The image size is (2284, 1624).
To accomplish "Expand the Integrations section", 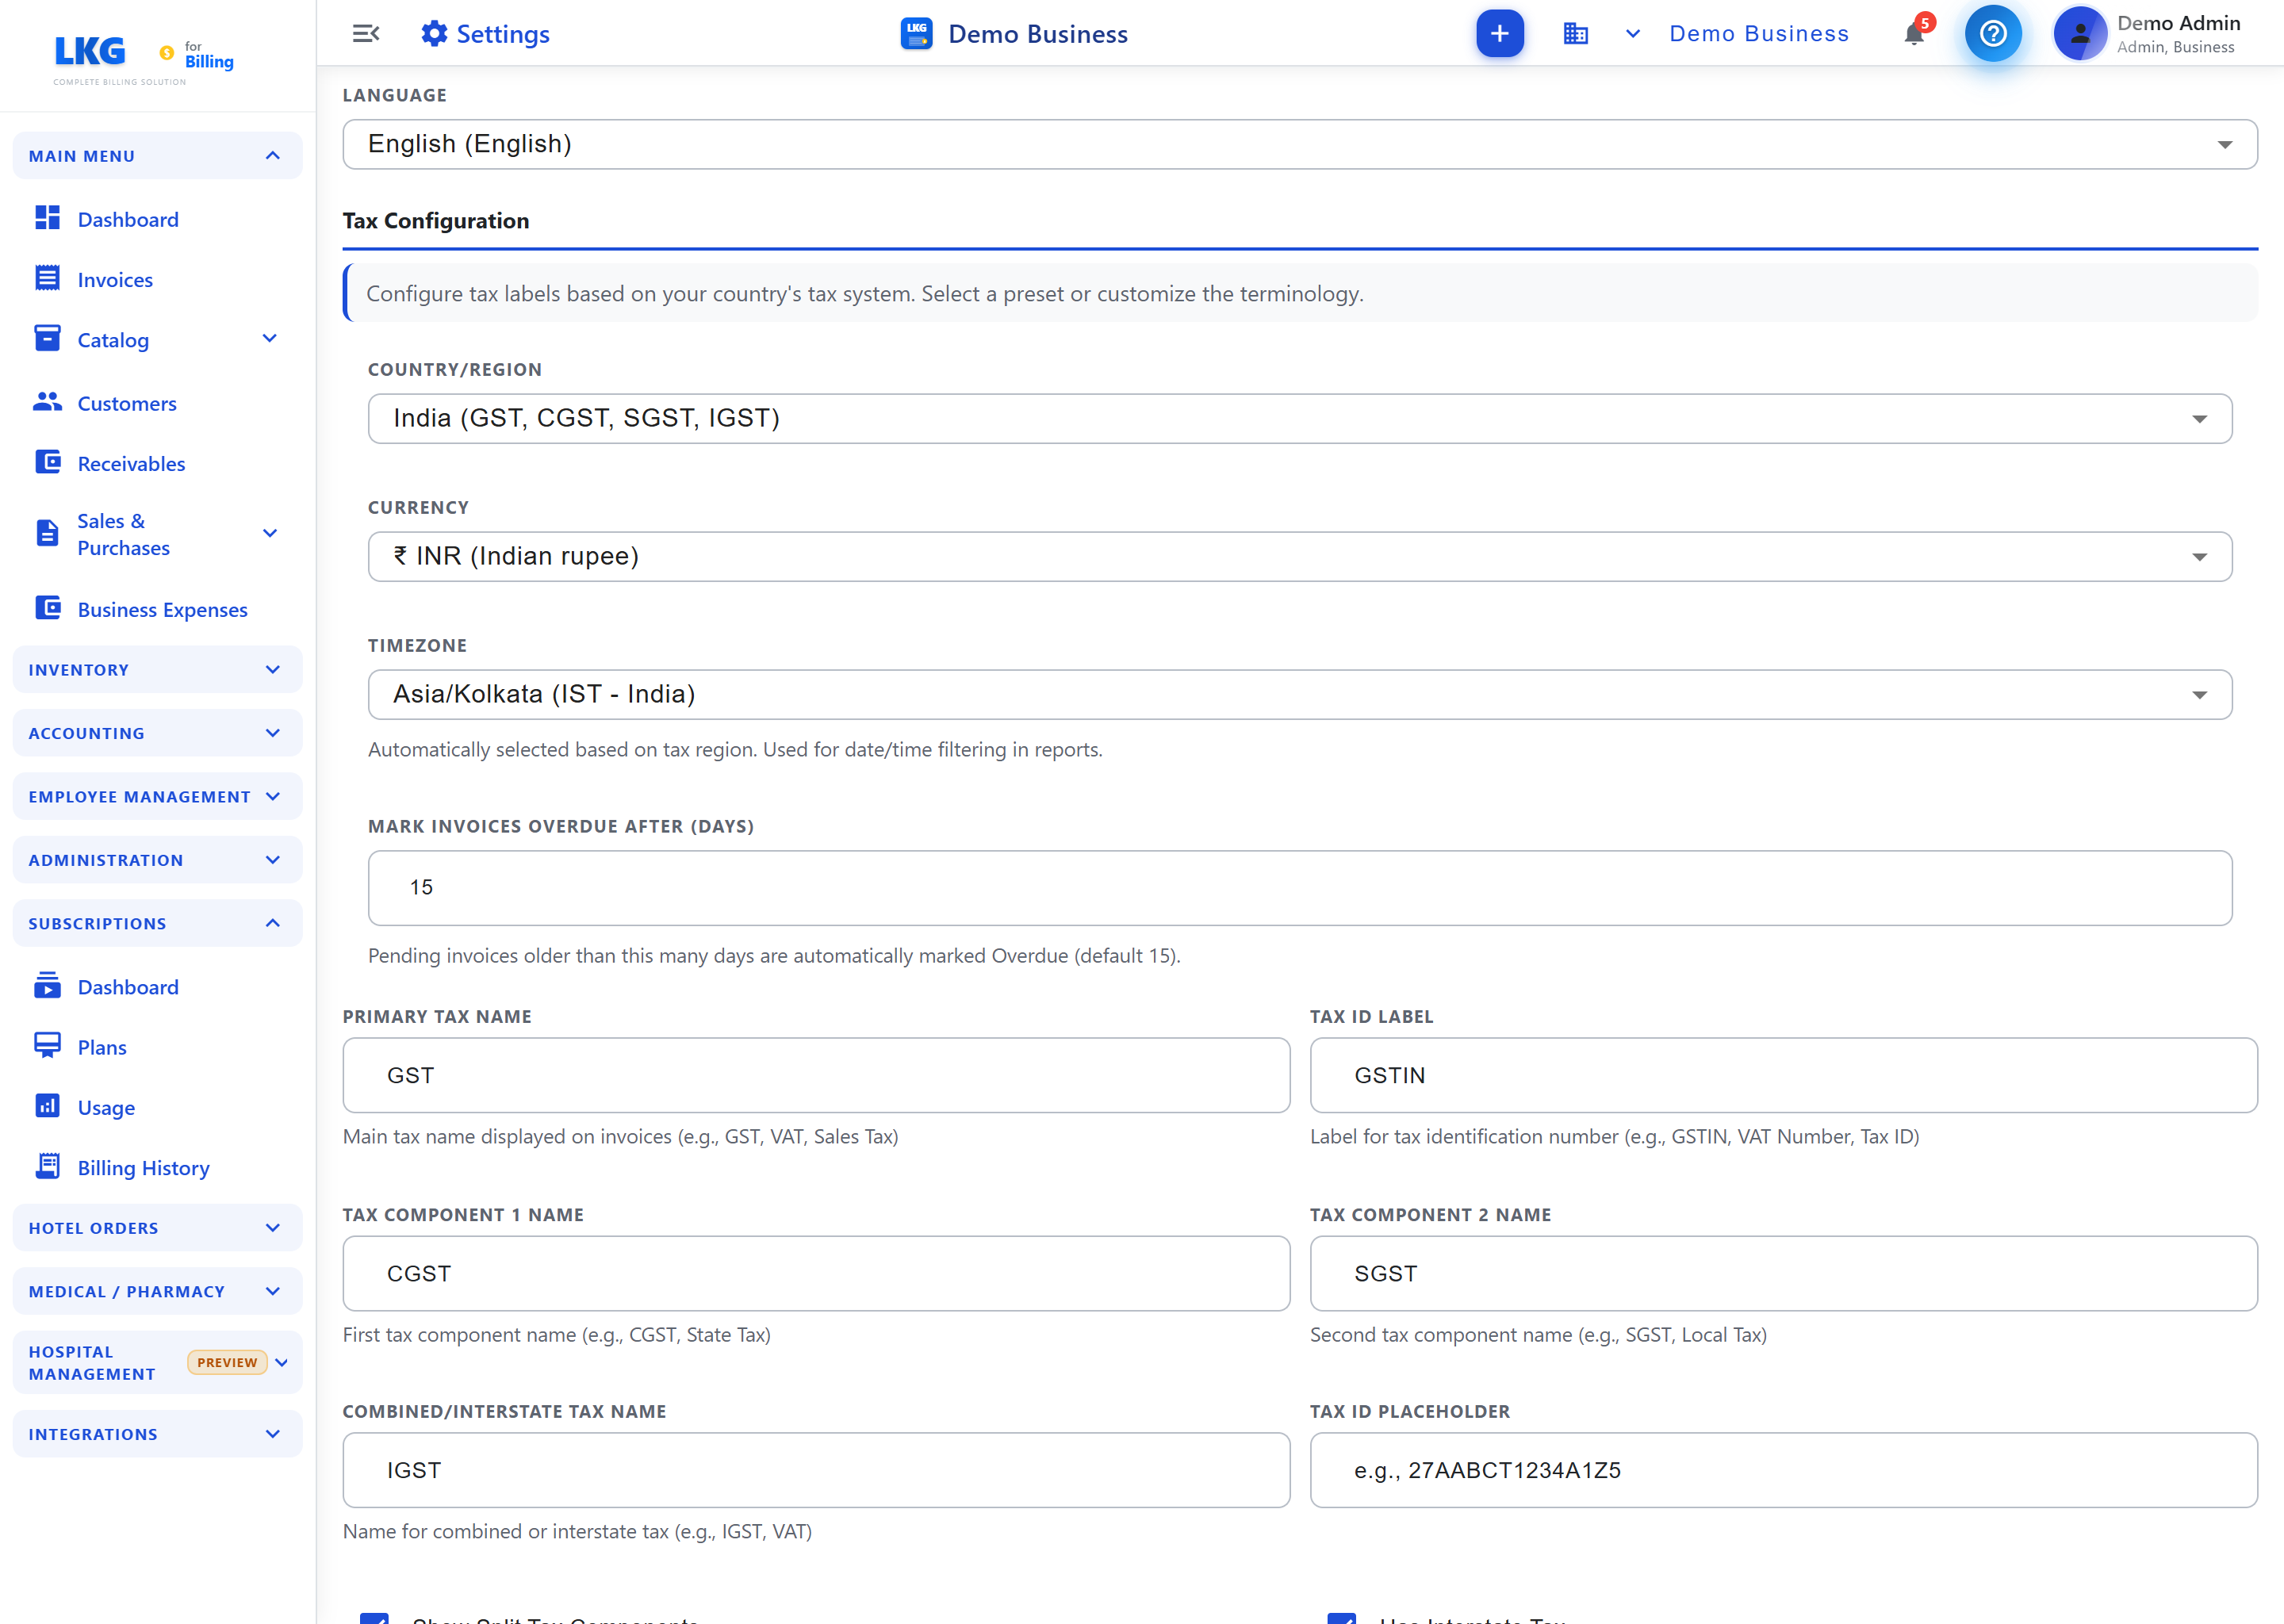I will (x=157, y=1434).
